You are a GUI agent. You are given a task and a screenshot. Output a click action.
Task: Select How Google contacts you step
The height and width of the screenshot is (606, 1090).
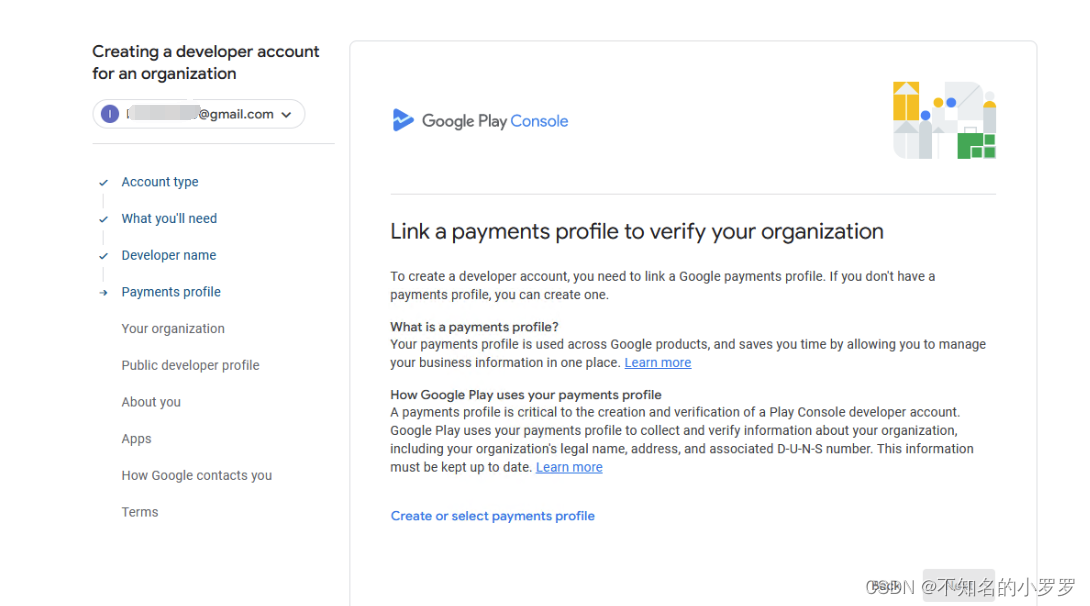point(197,475)
